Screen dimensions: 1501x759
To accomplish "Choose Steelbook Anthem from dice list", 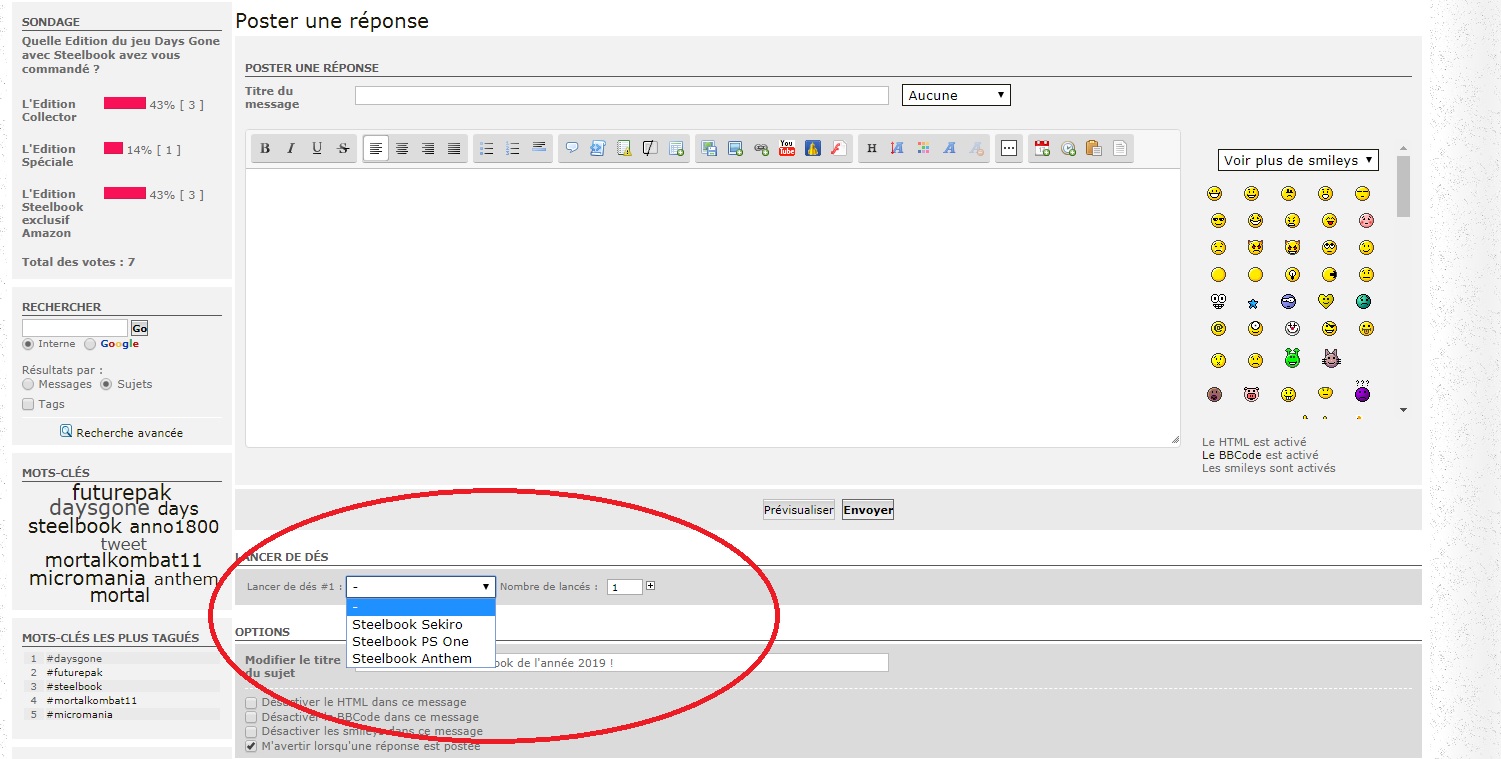I will pos(421,658).
